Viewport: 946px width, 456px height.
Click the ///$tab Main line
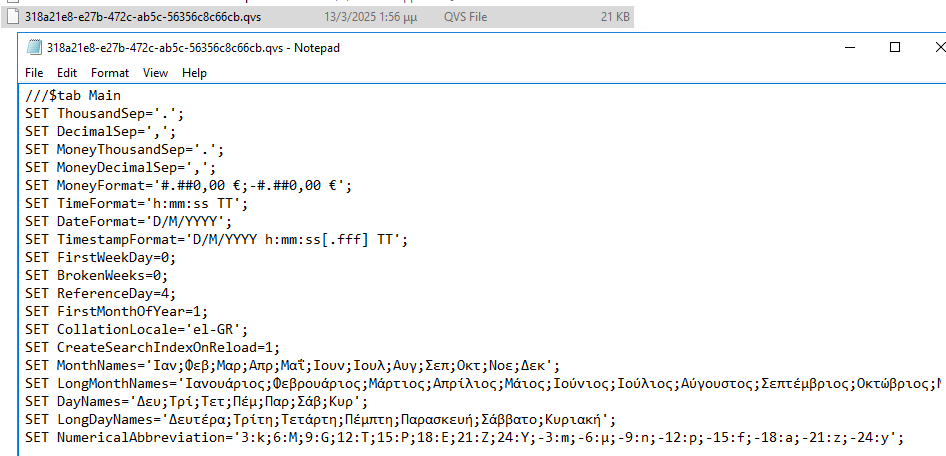point(73,95)
